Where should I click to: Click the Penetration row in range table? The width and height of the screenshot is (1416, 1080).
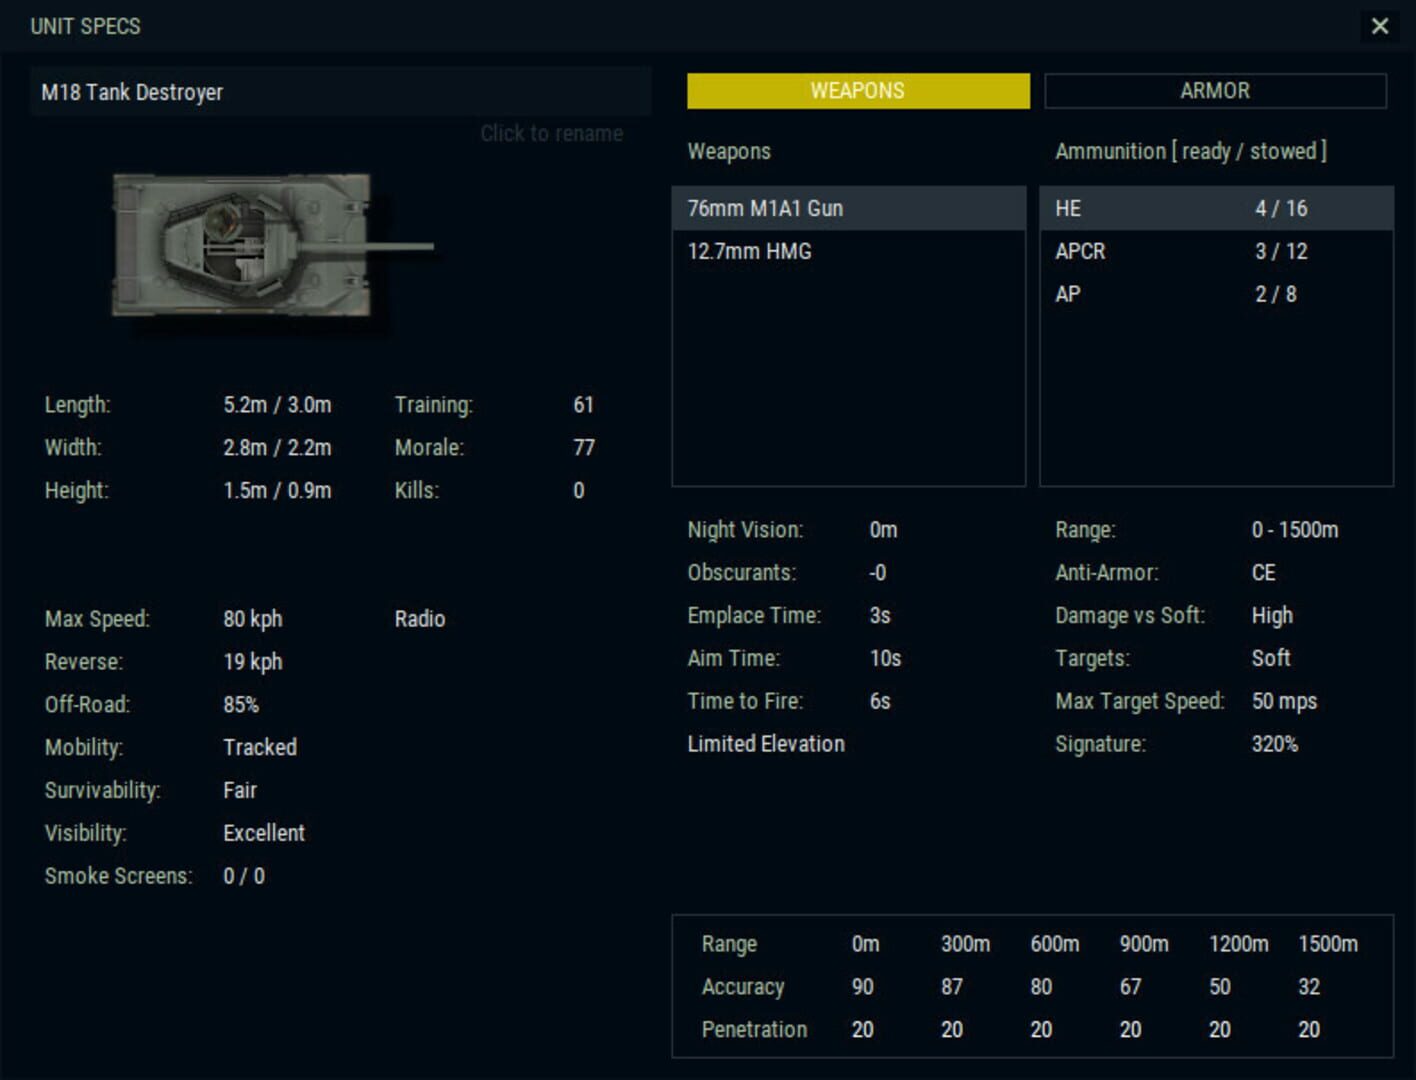(755, 1029)
